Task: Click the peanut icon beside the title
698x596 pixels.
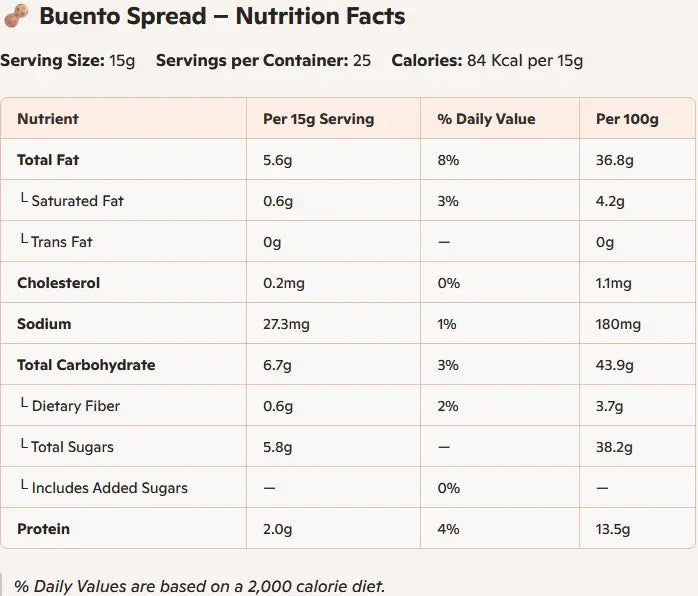Action: coord(16,17)
